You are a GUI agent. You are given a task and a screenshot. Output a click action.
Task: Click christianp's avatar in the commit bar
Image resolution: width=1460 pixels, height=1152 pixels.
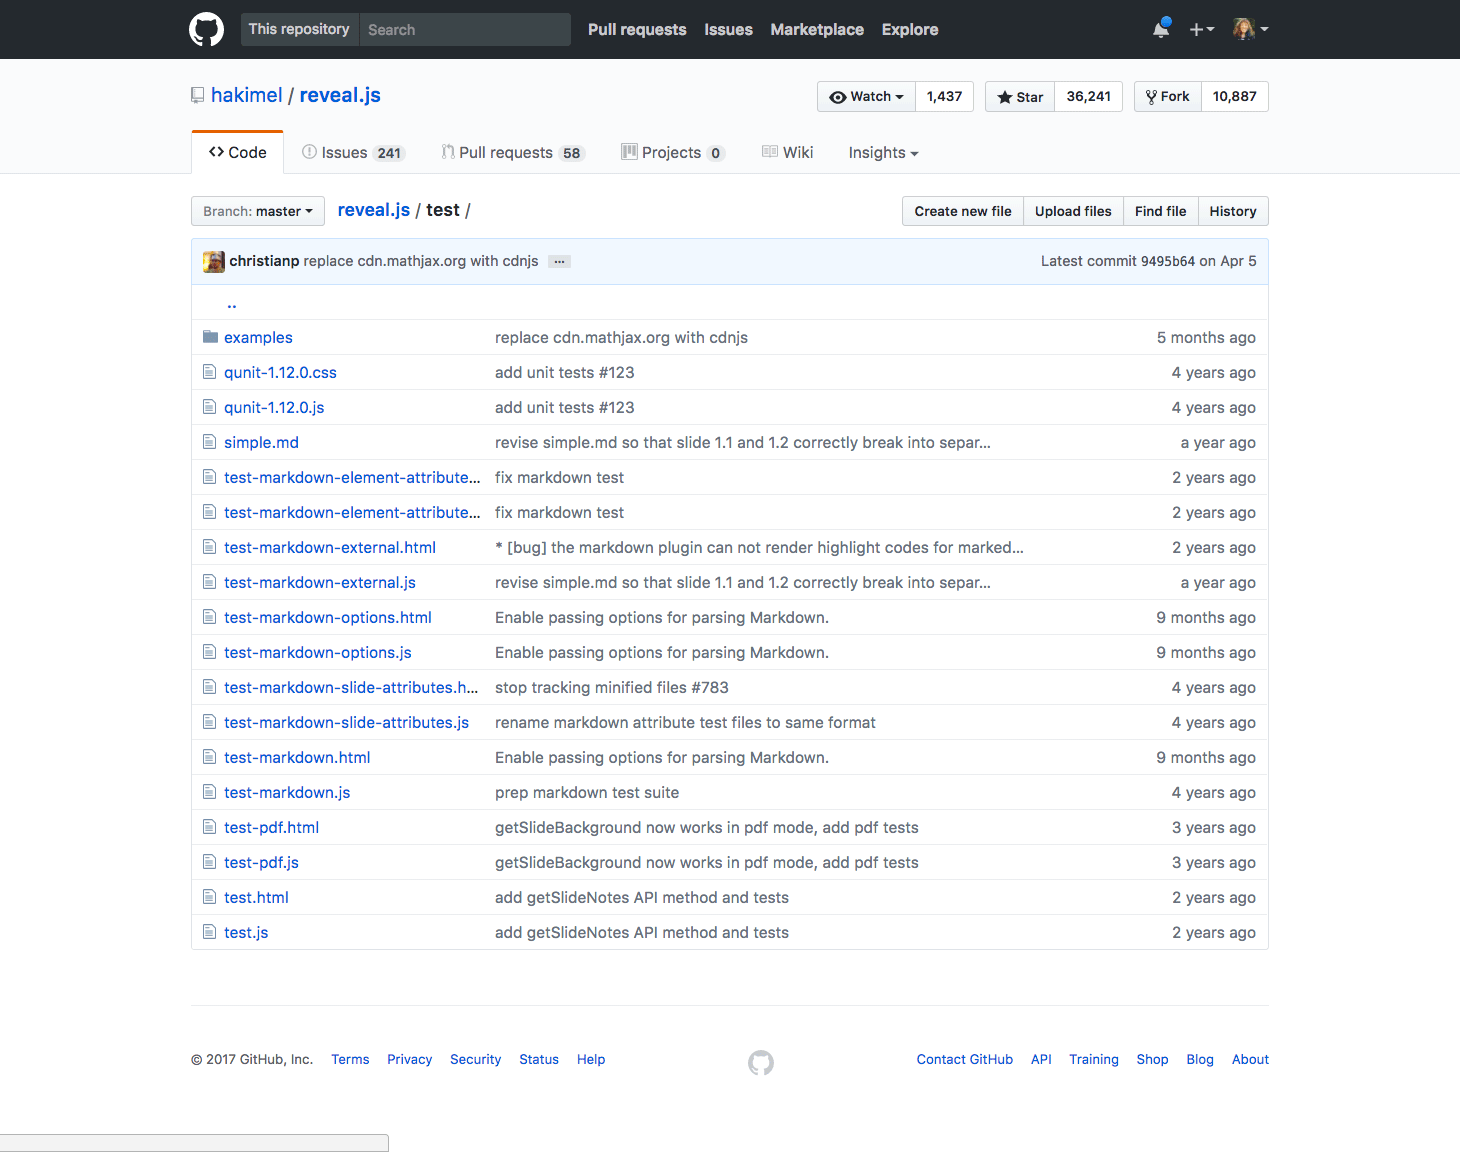click(214, 261)
